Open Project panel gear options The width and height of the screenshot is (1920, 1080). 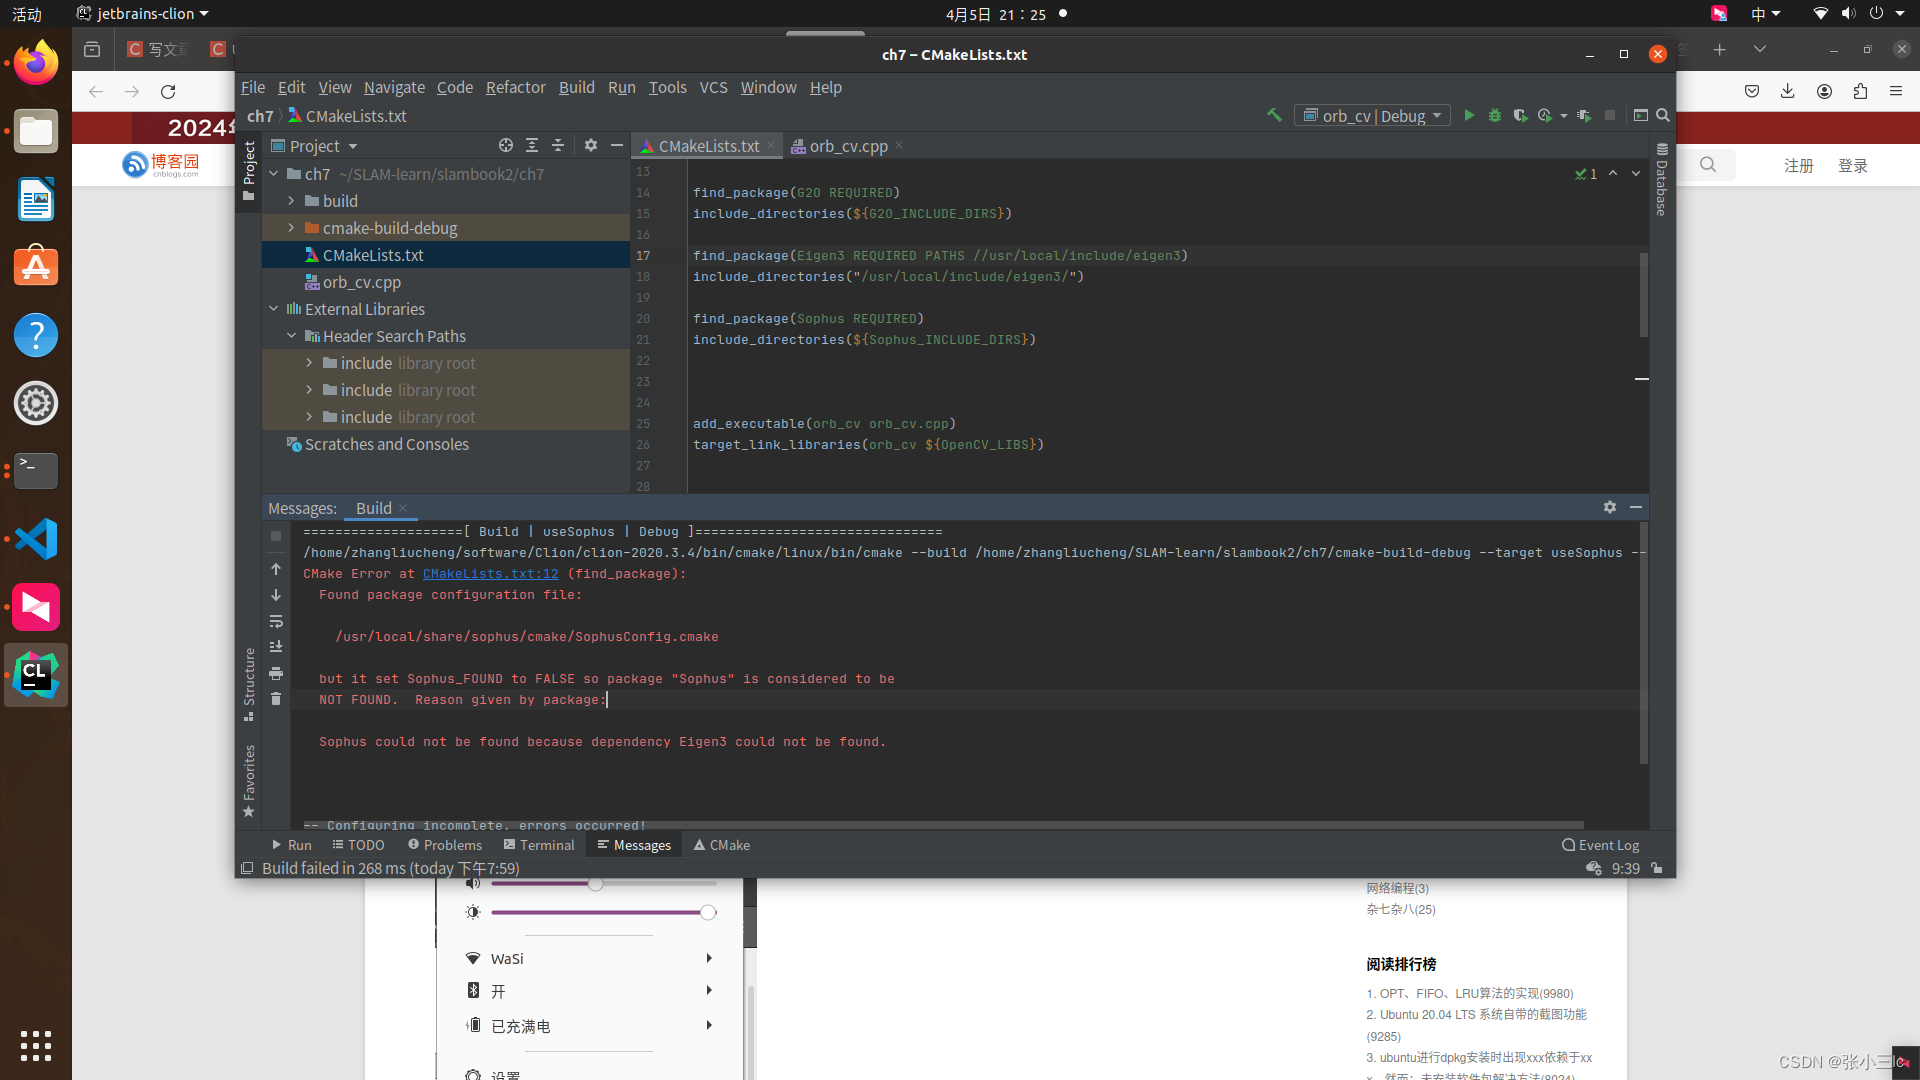click(591, 145)
